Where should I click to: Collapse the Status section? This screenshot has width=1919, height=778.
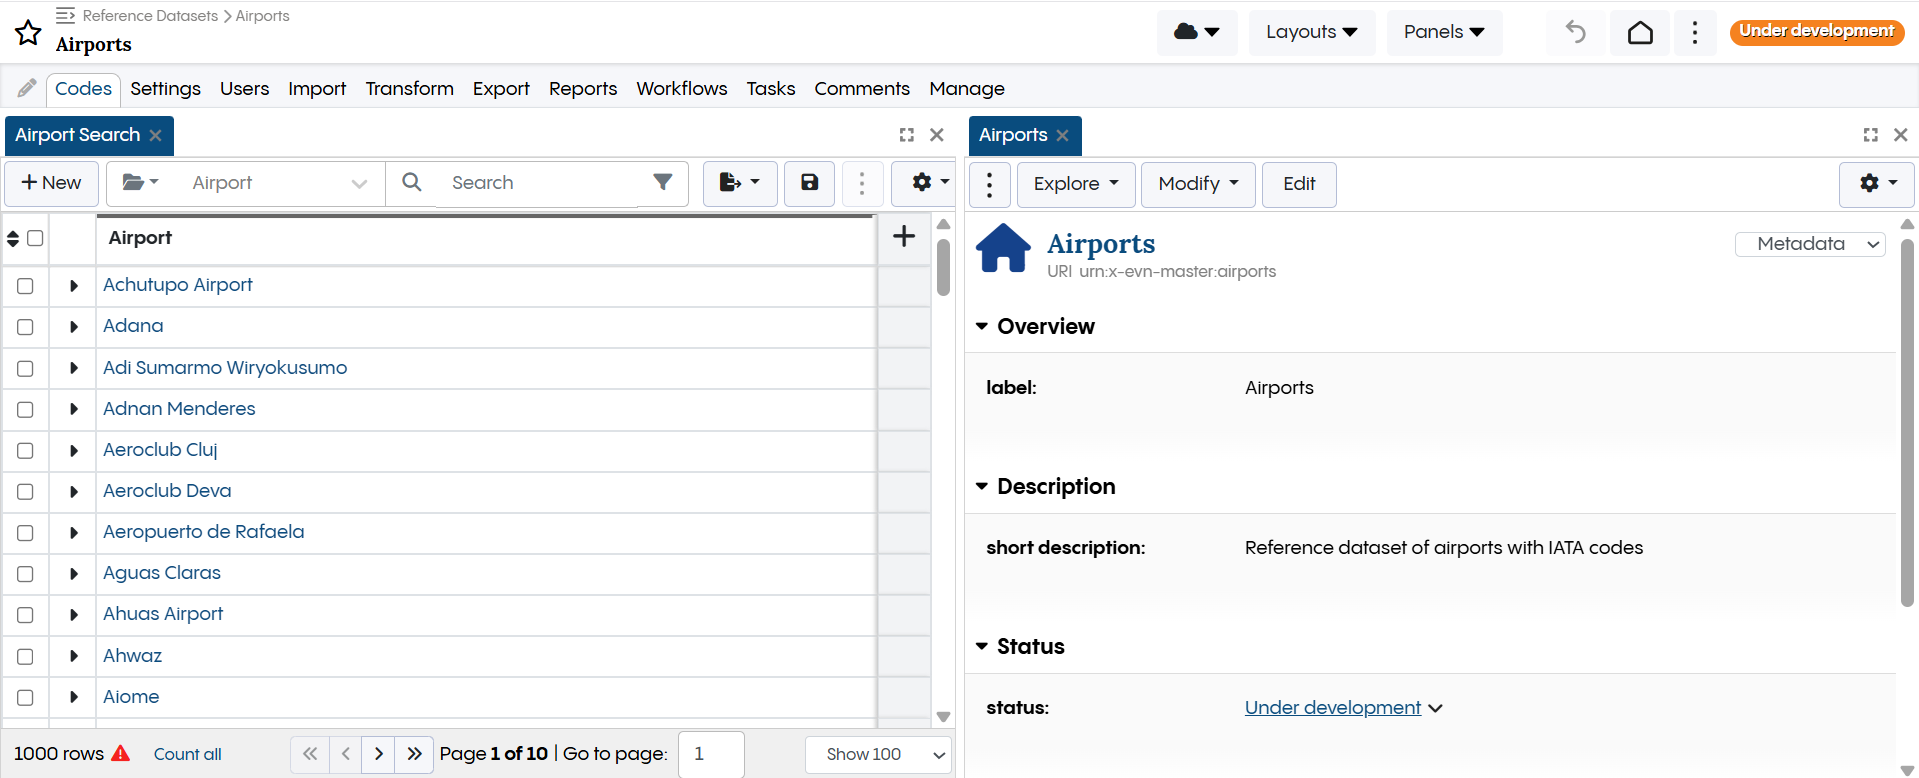tap(981, 647)
